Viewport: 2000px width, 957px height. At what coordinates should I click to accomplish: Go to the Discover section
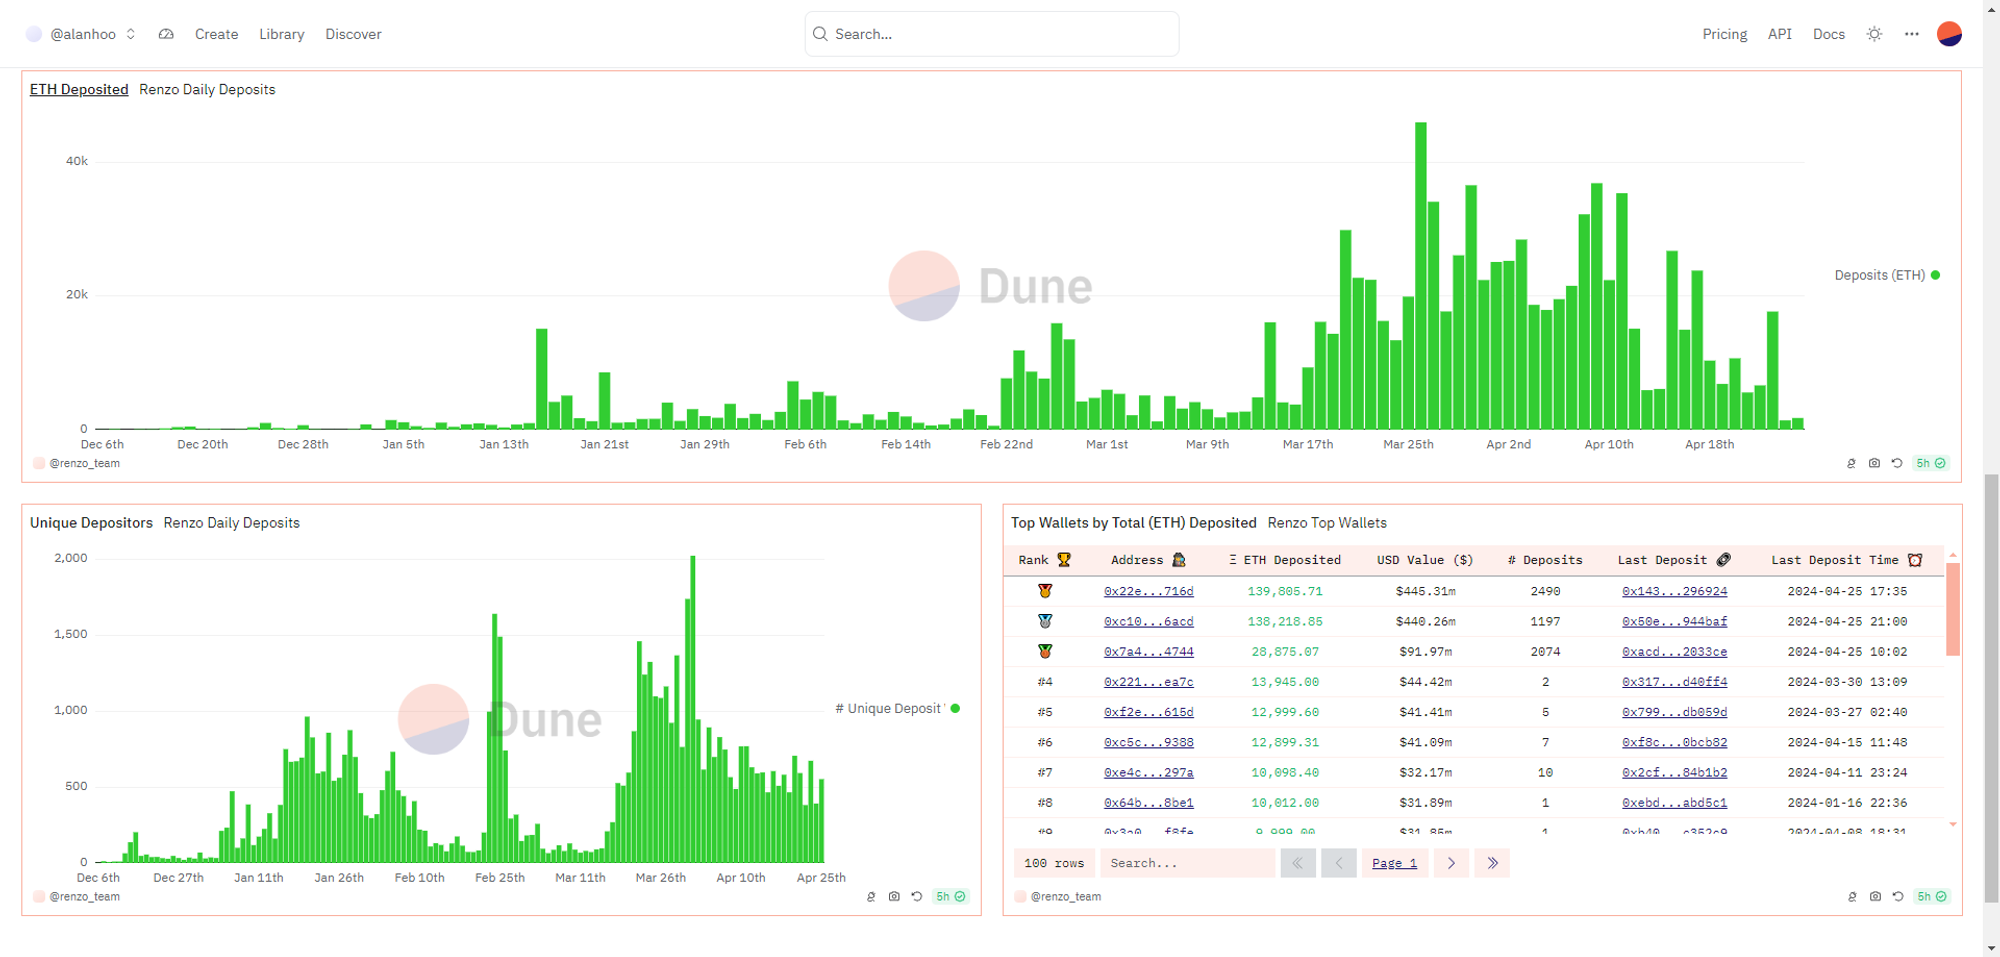[353, 34]
